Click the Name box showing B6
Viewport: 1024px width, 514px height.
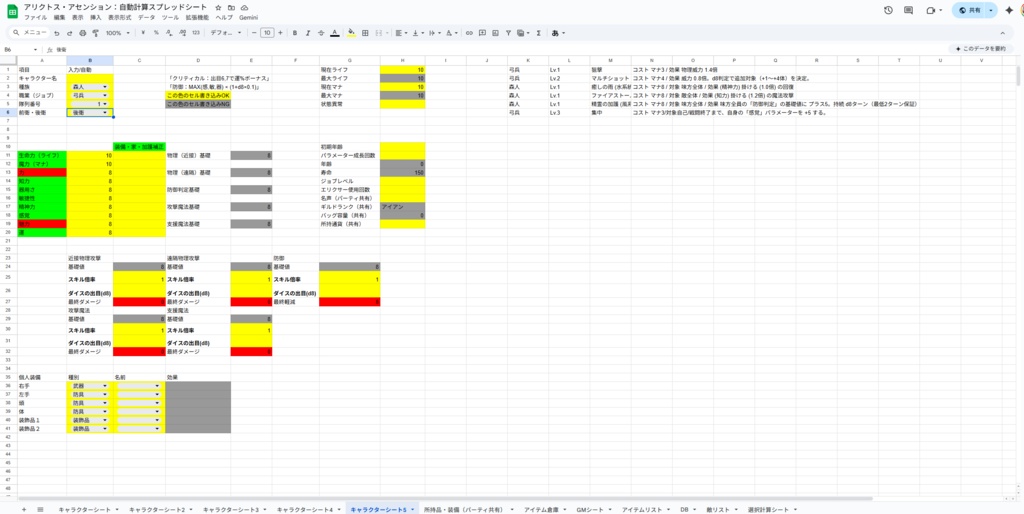click(x=21, y=49)
